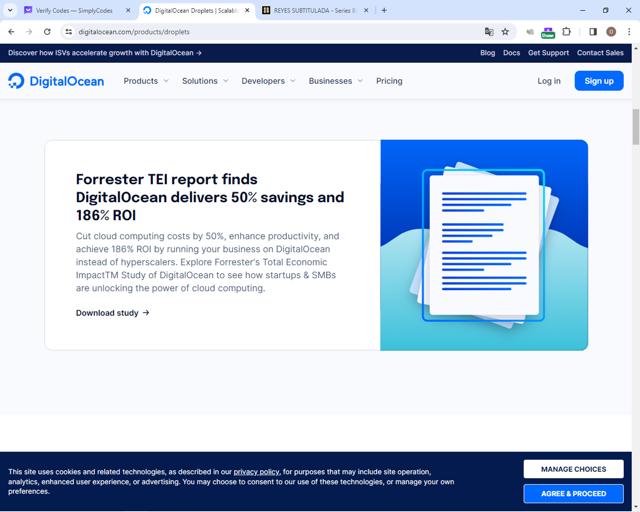Expand the Solutions menu

(x=205, y=81)
